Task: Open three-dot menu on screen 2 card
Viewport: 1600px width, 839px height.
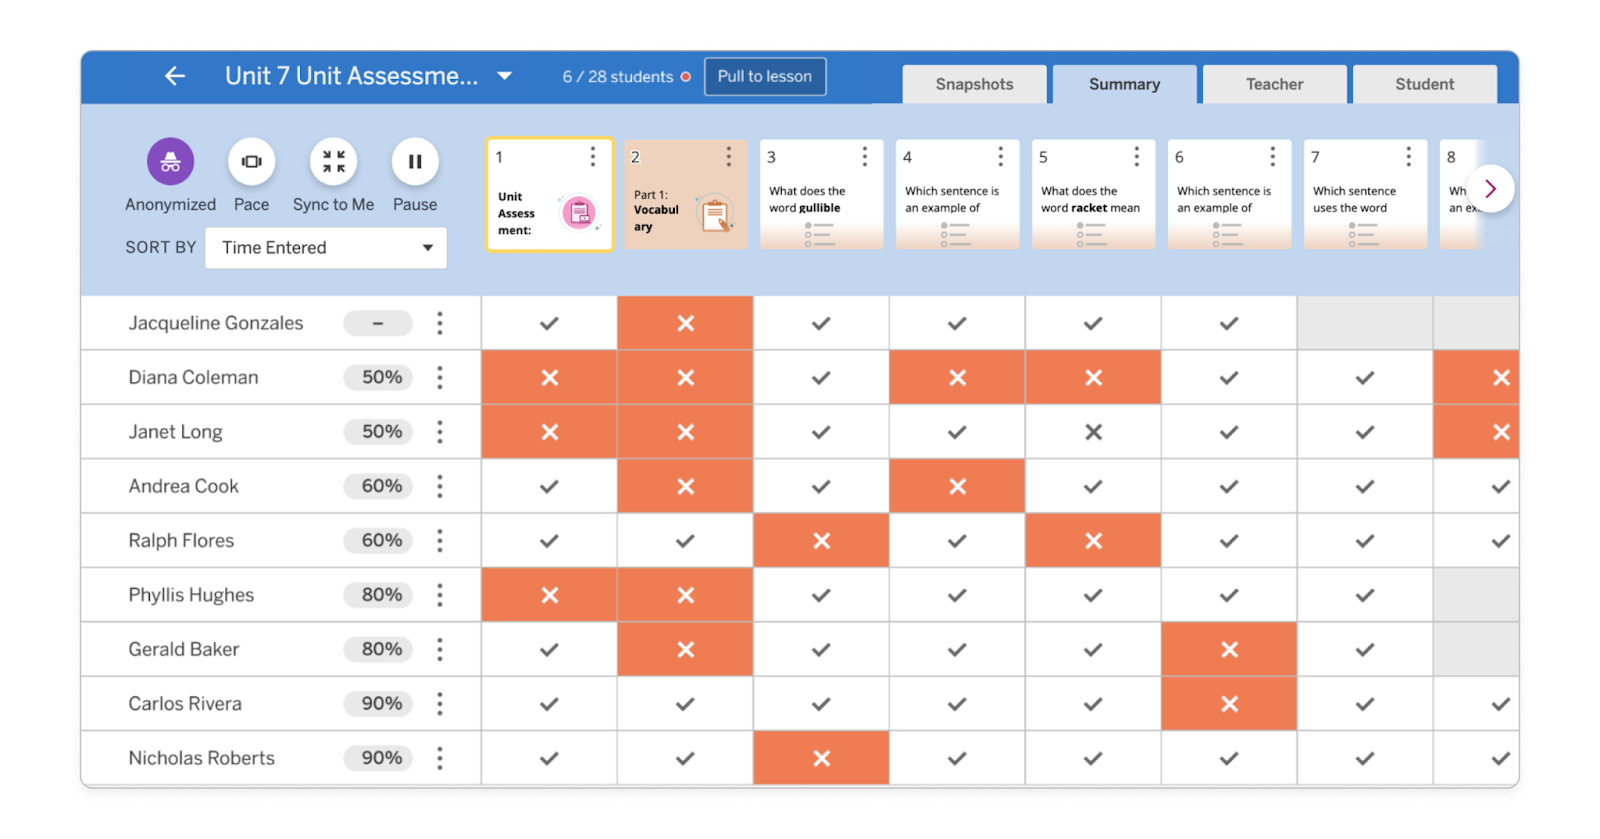Action: (x=729, y=157)
